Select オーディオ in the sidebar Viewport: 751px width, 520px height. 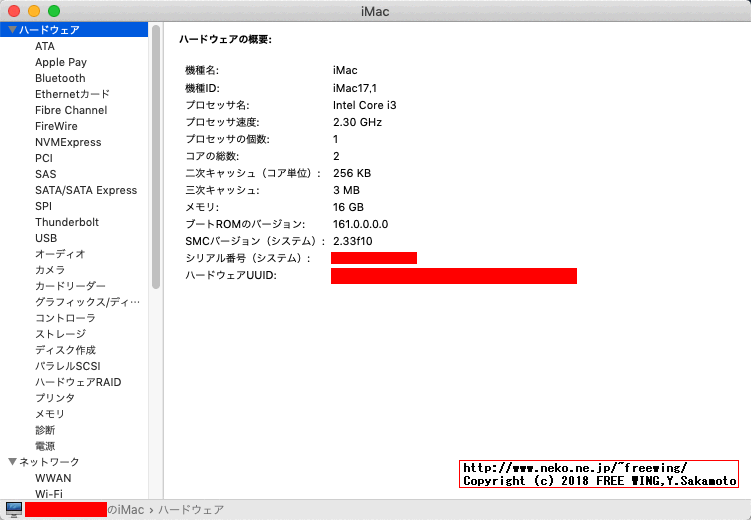tap(60, 254)
